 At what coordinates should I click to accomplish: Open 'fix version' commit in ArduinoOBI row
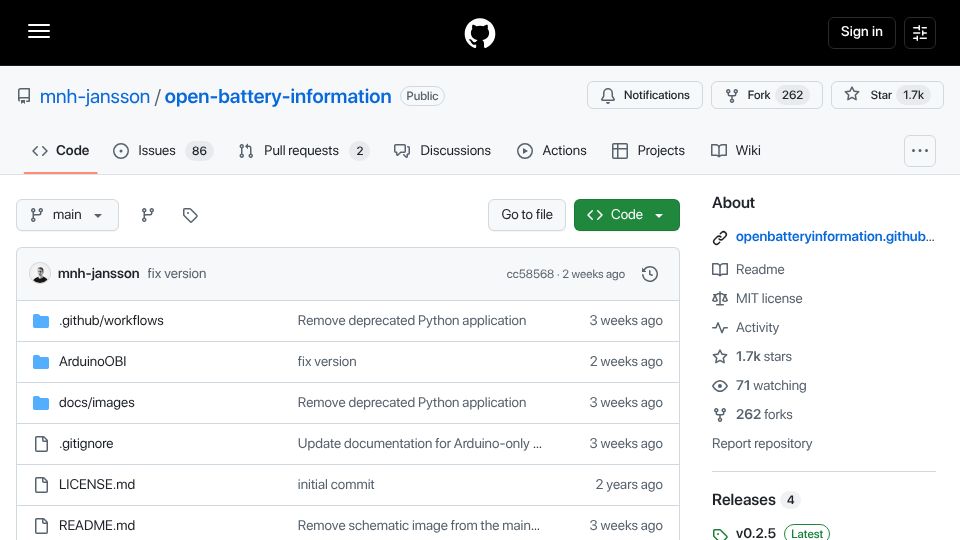(327, 361)
